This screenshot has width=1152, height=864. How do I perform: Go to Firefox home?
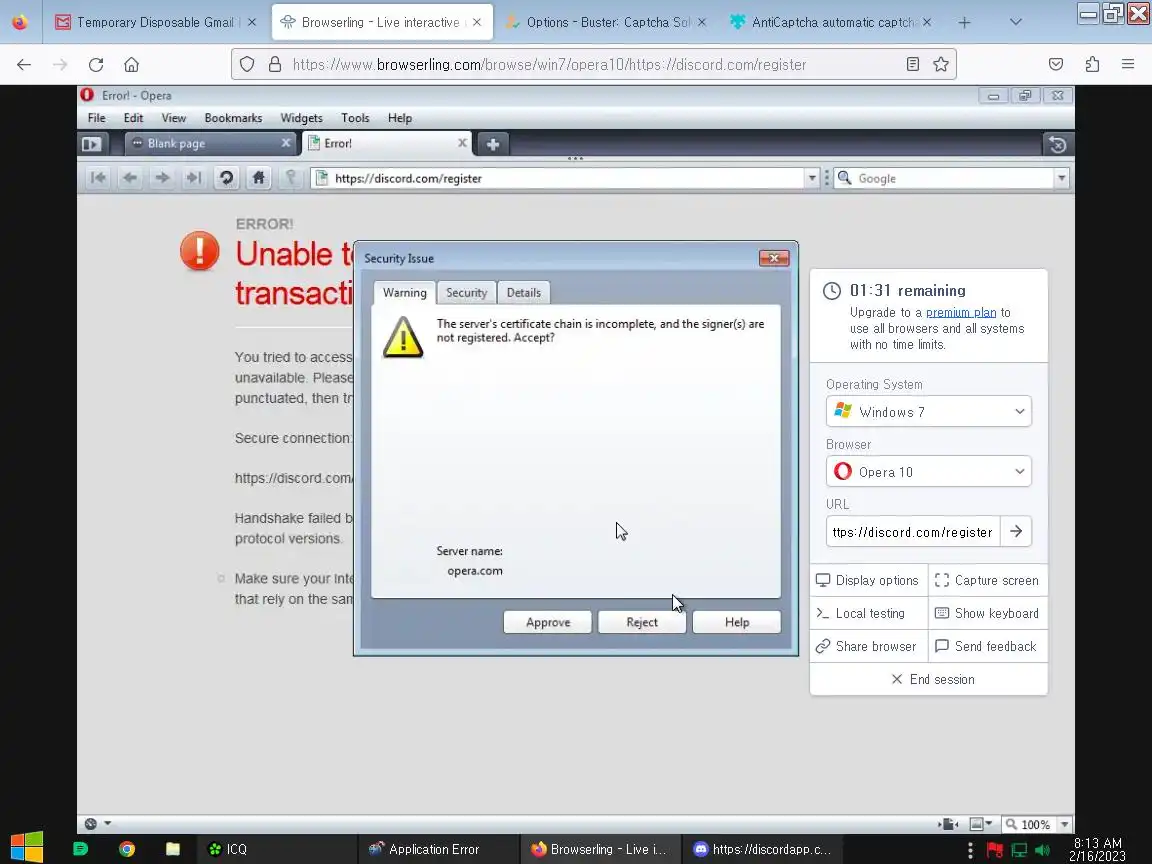[x=132, y=65]
